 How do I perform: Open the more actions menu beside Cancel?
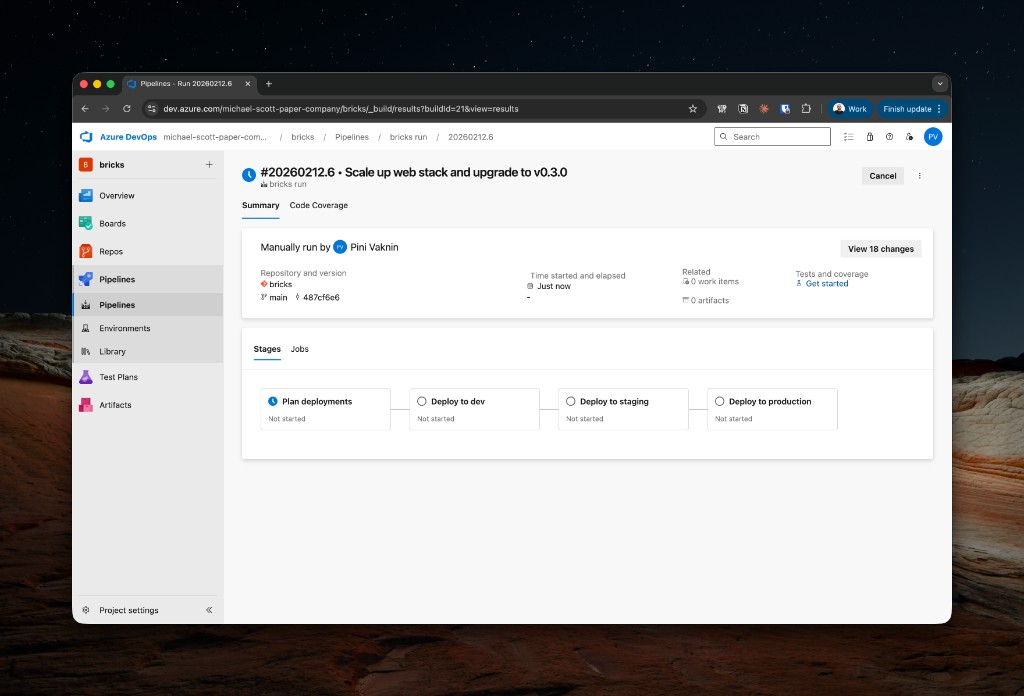click(x=920, y=176)
